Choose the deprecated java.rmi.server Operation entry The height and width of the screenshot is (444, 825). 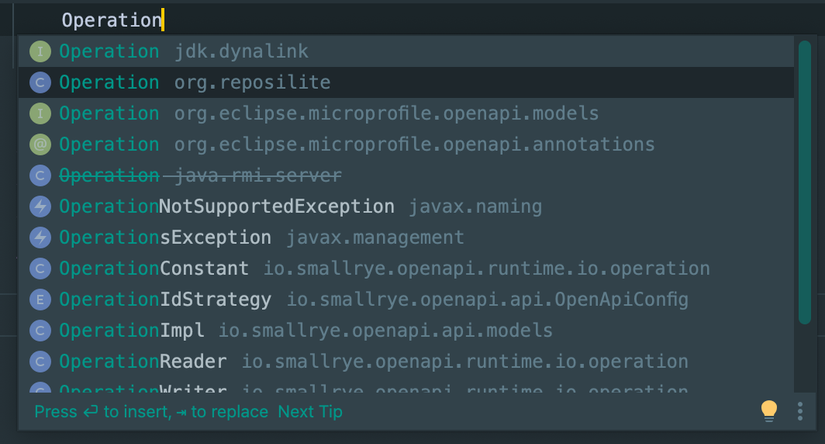coord(200,176)
